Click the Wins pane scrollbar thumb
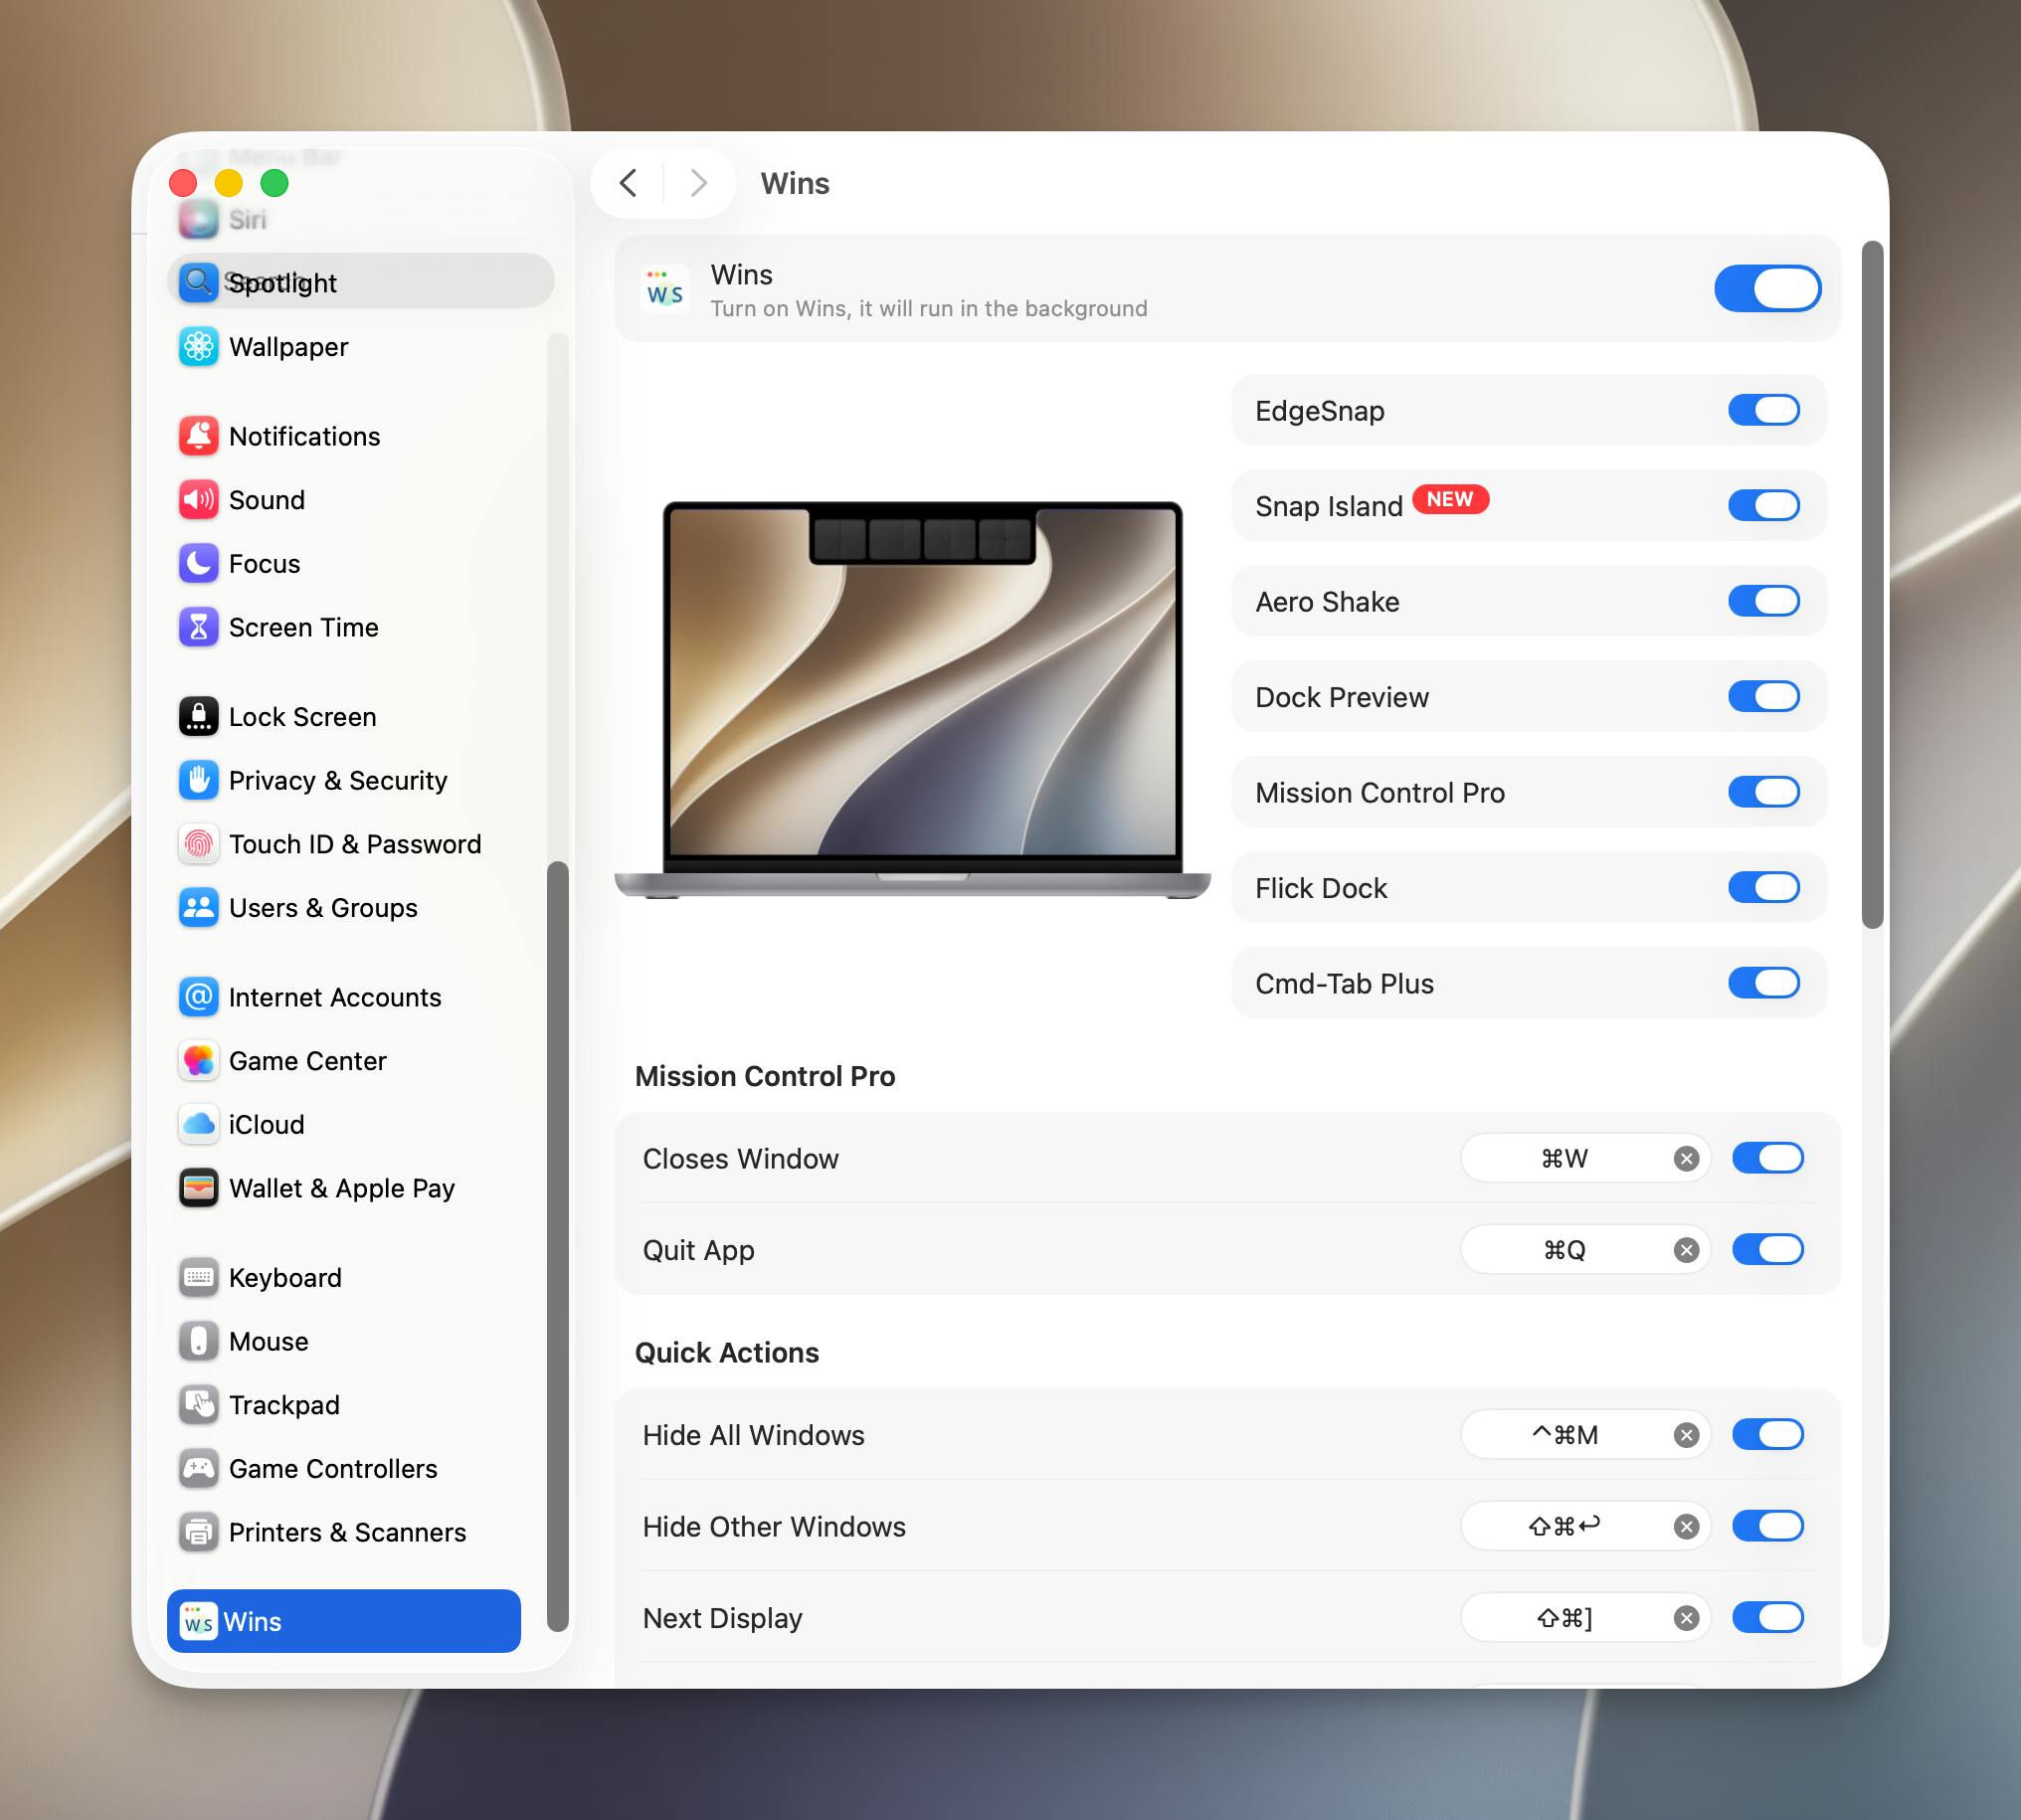Image resolution: width=2021 pixels, height=1820 pixels. pos(1872,585)
